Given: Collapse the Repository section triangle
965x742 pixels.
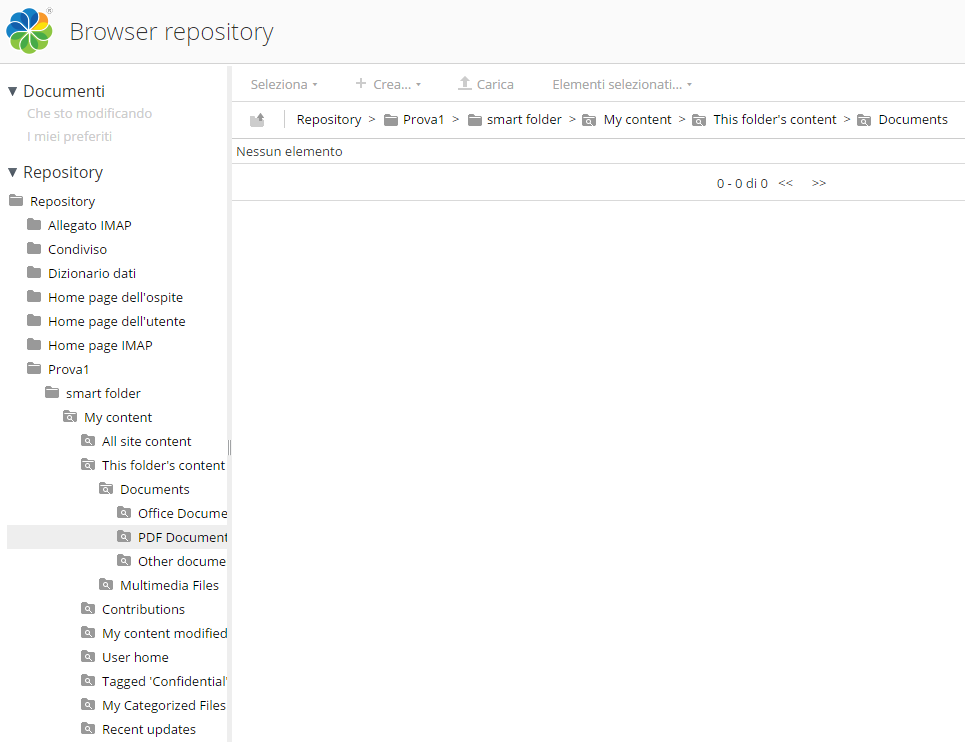Looking at the screenshot, I should (x=12, y=173).
